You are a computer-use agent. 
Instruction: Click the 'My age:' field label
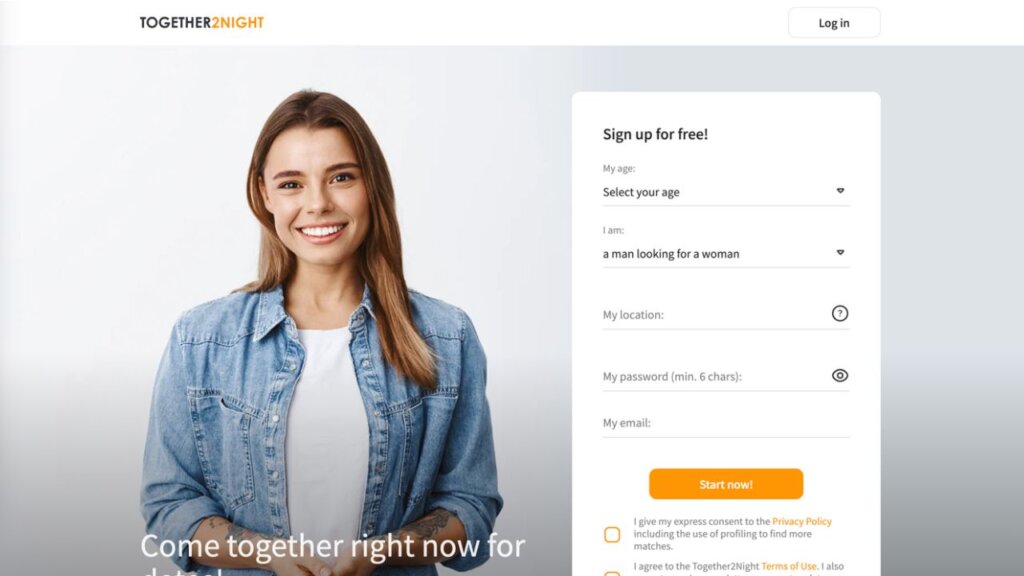(618, 168)
